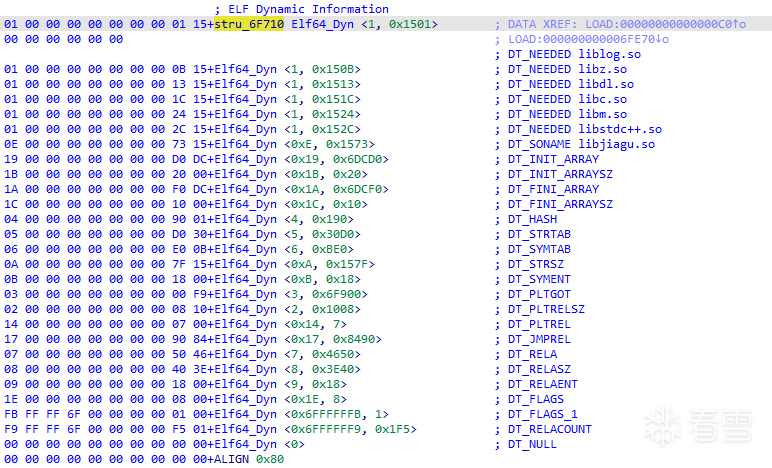
Task: Select the highlighted stru_6F710 label
Action: 249,24
